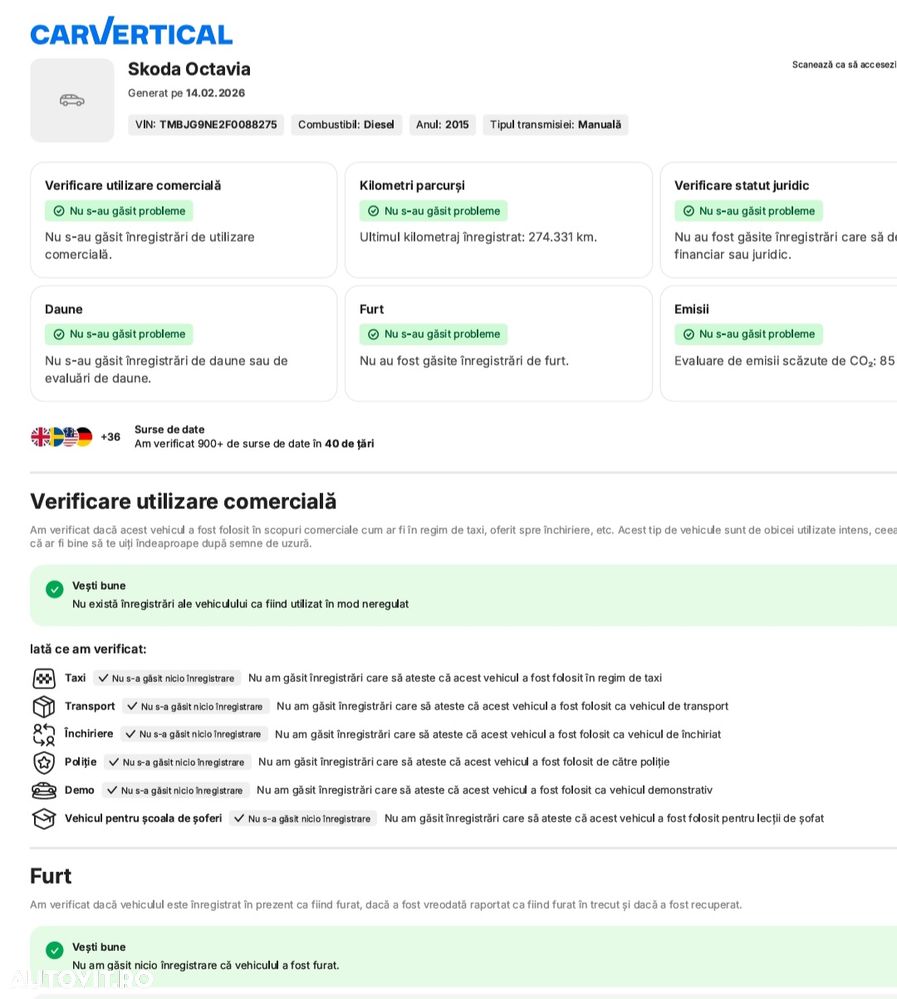This screenshot has width=897, height=999.
Task: Click Închiriere row 'Nu s-a găsit nicio înregistrare' badge
Action: point(194,734)
